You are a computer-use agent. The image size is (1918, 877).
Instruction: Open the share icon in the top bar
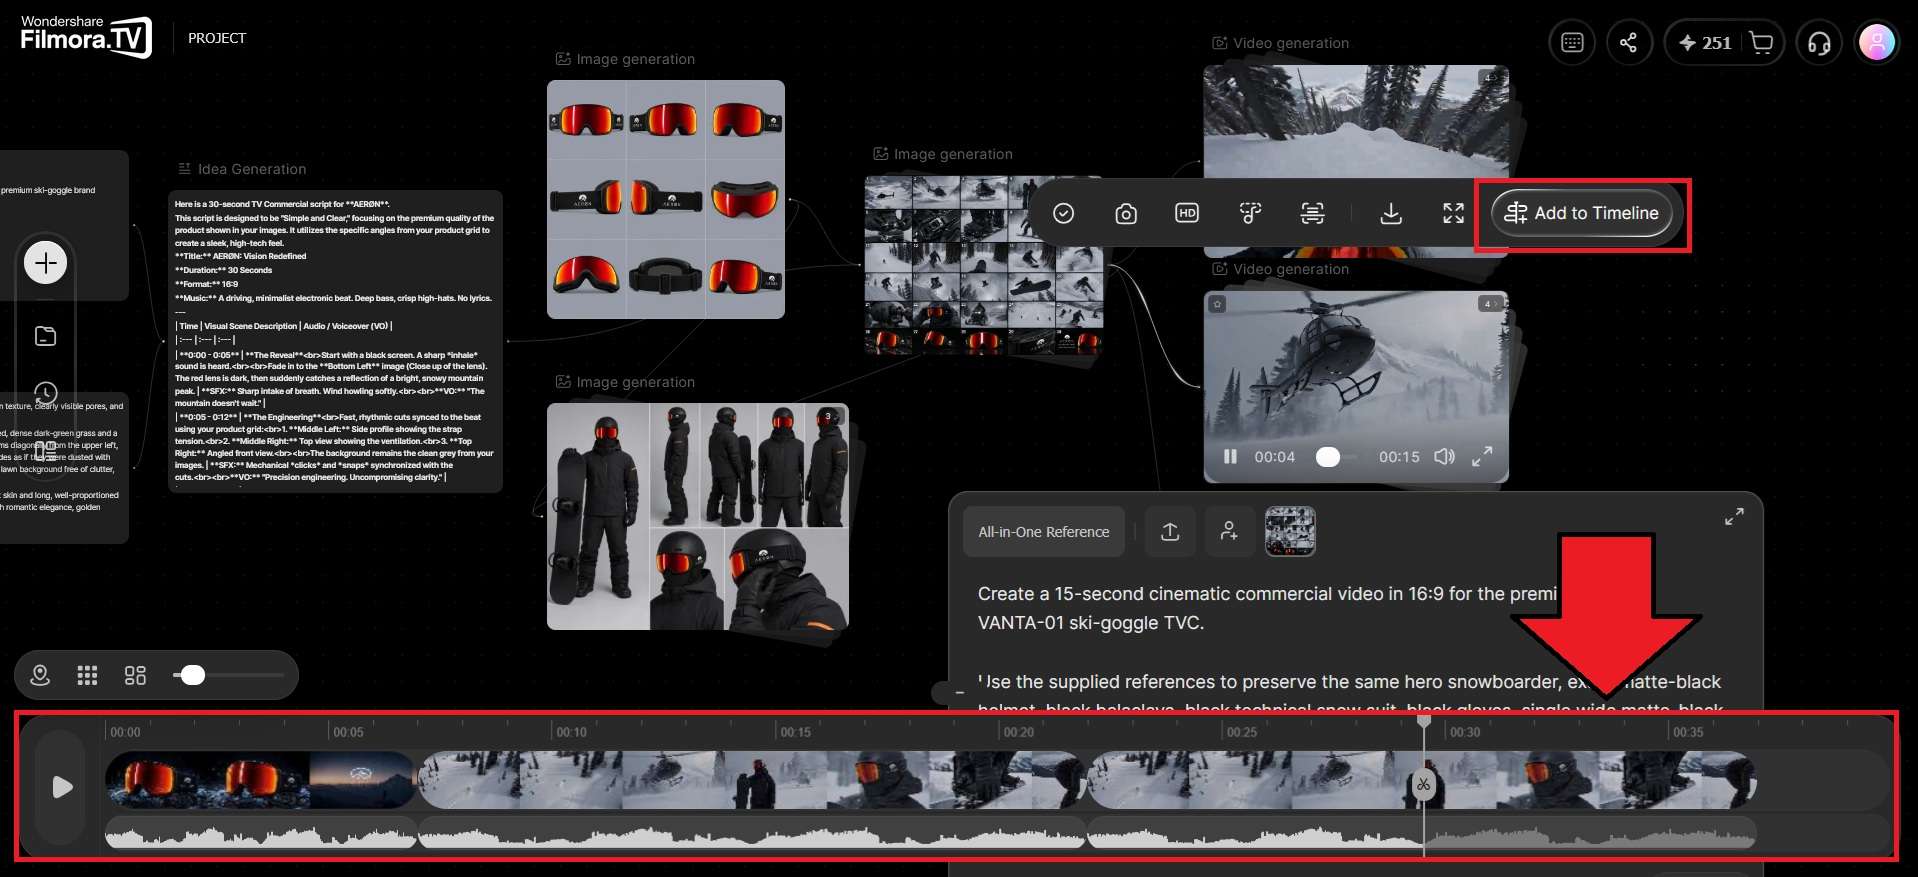tap(1629, 43)
